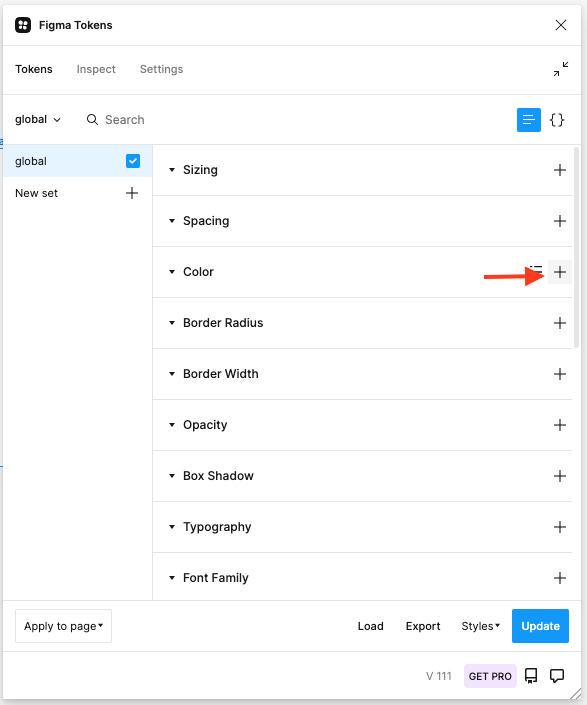Click the window resize handle corner
The image size is (587, 705).
[575, 694]
